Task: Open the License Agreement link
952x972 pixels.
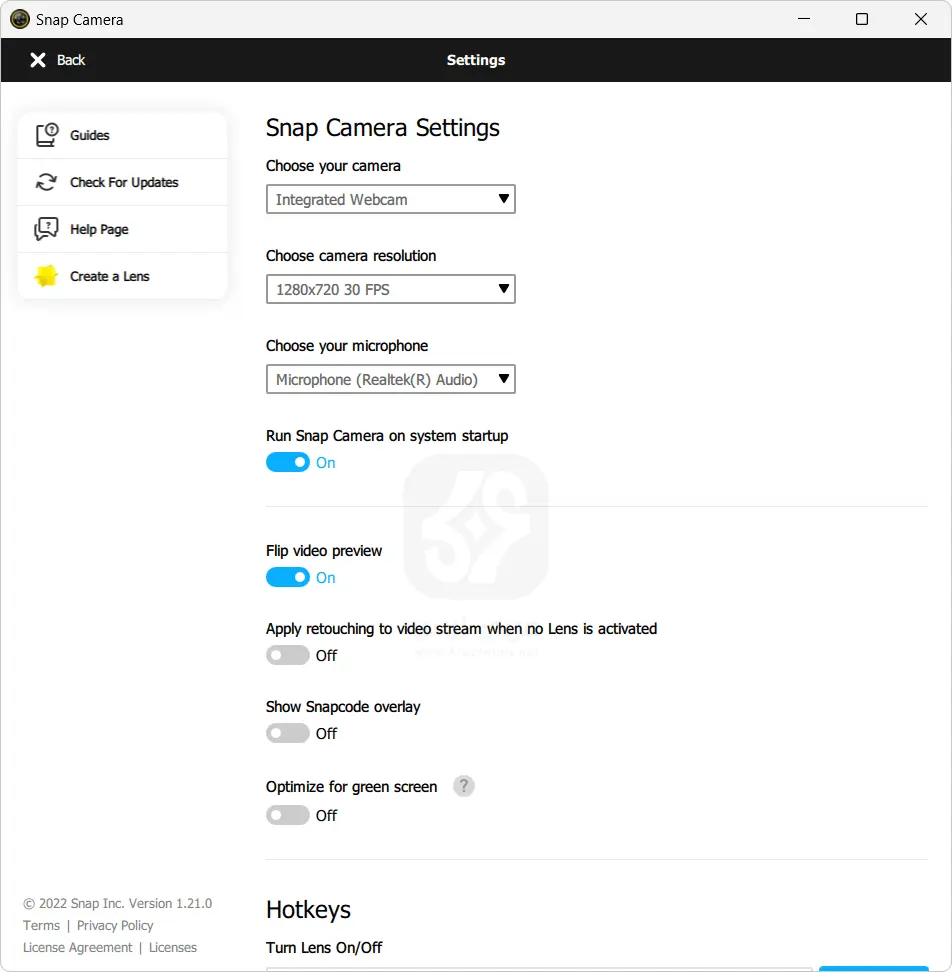Action: pos(78,947)
